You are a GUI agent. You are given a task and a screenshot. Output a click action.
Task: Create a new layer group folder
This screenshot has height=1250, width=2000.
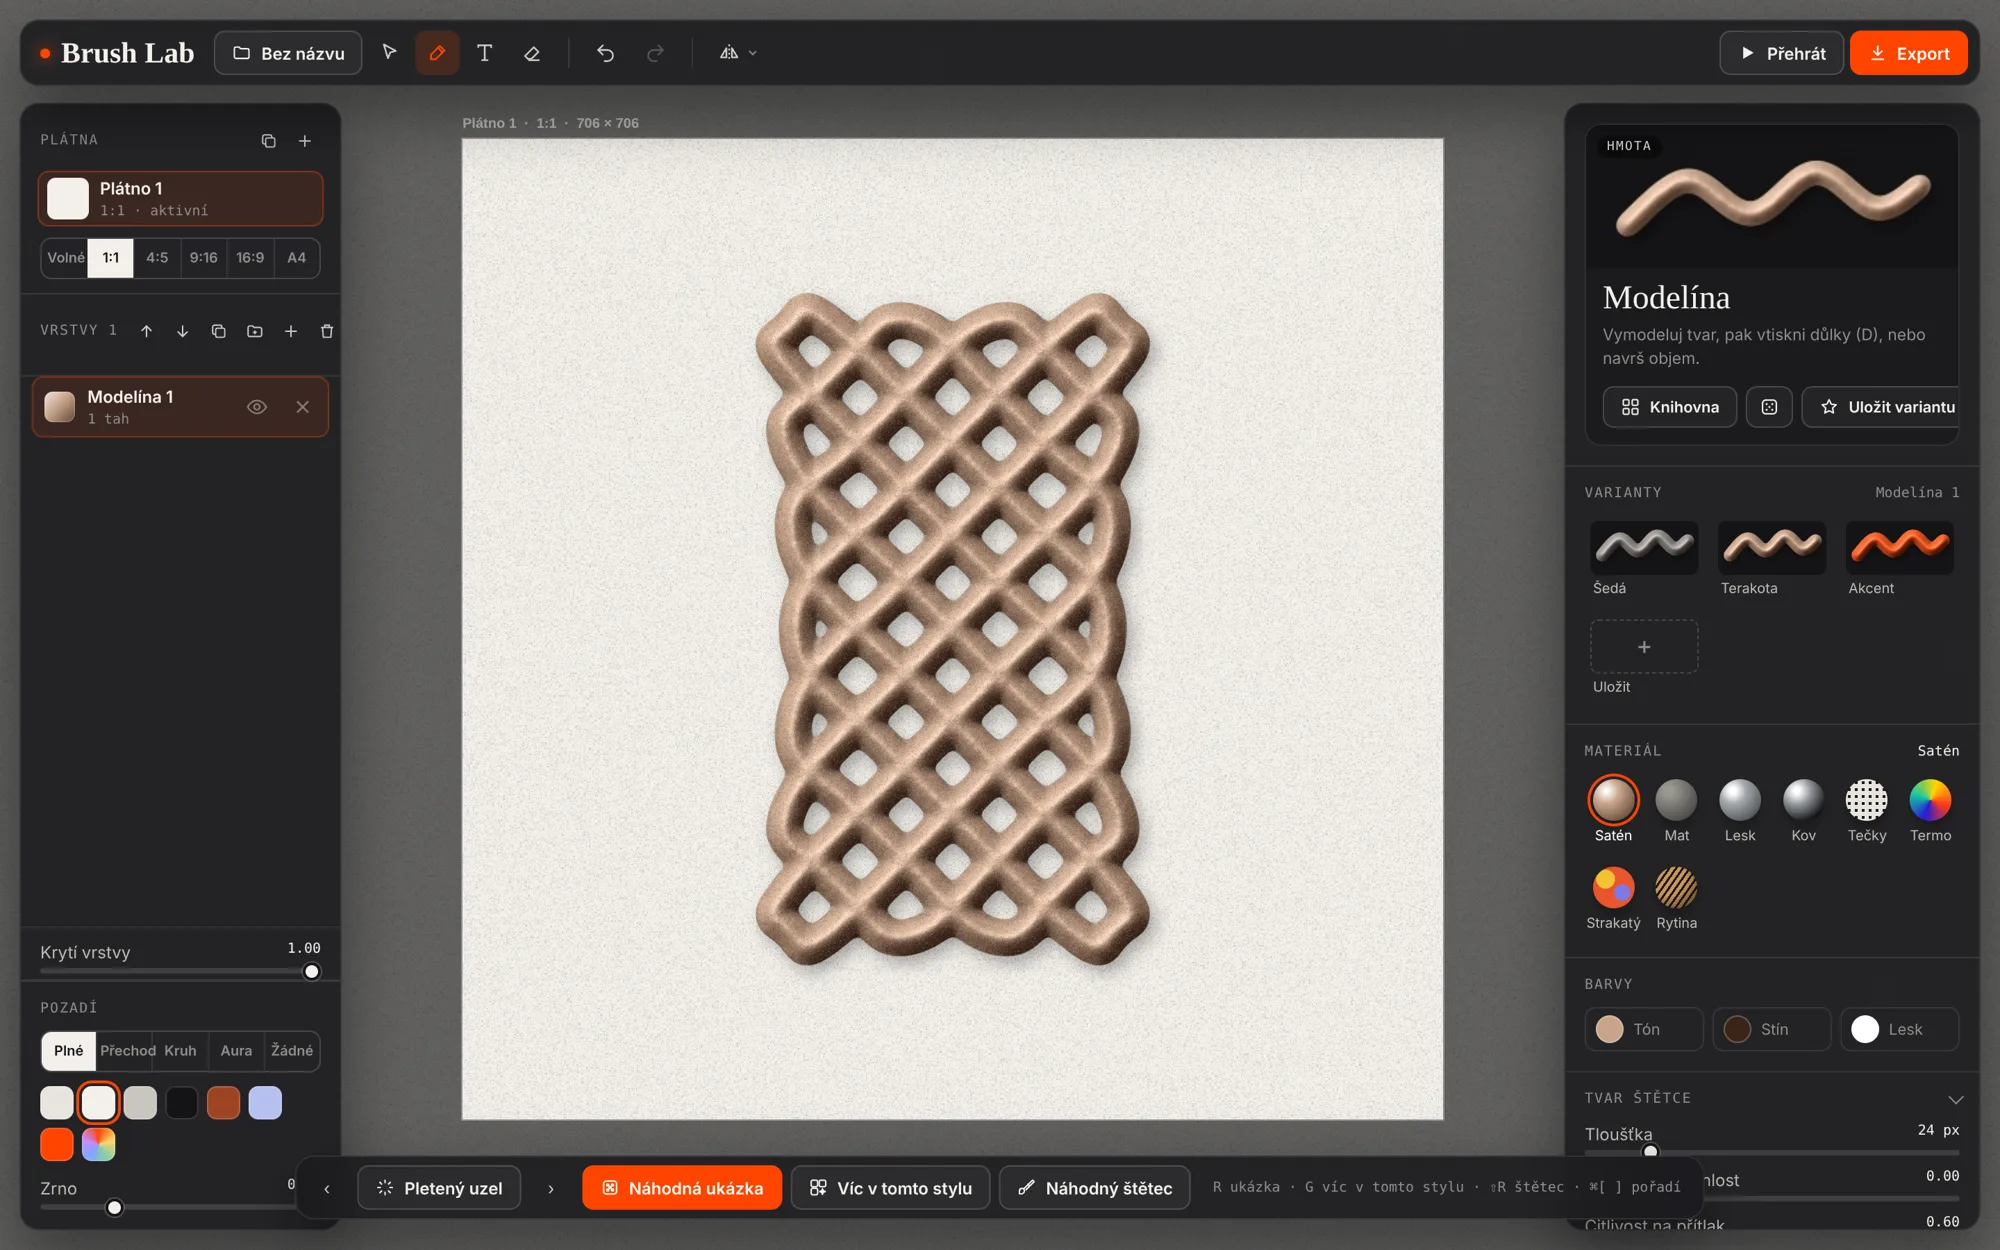[x=255, y=331]
